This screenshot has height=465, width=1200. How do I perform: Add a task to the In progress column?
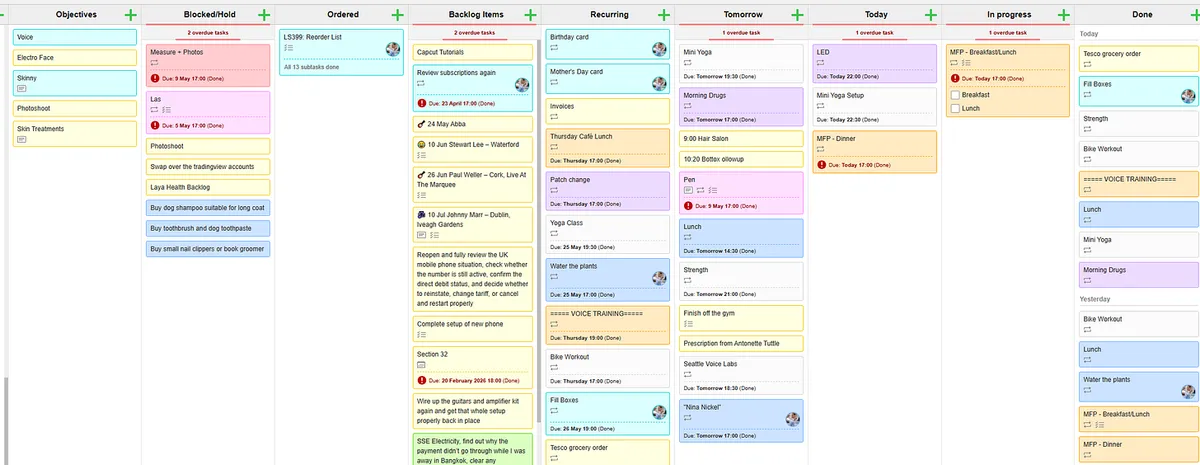point(1064,15)
